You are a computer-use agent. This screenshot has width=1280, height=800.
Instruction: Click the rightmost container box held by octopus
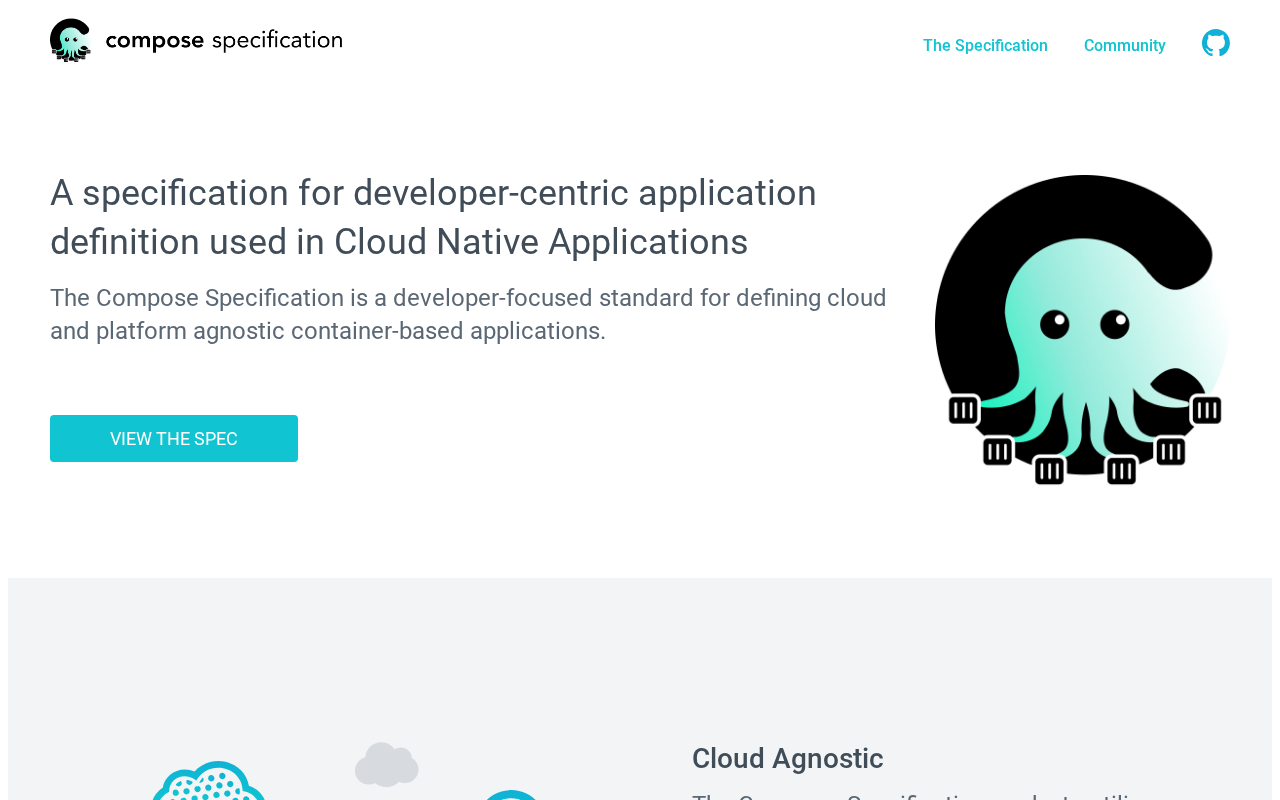(1206, 409)
